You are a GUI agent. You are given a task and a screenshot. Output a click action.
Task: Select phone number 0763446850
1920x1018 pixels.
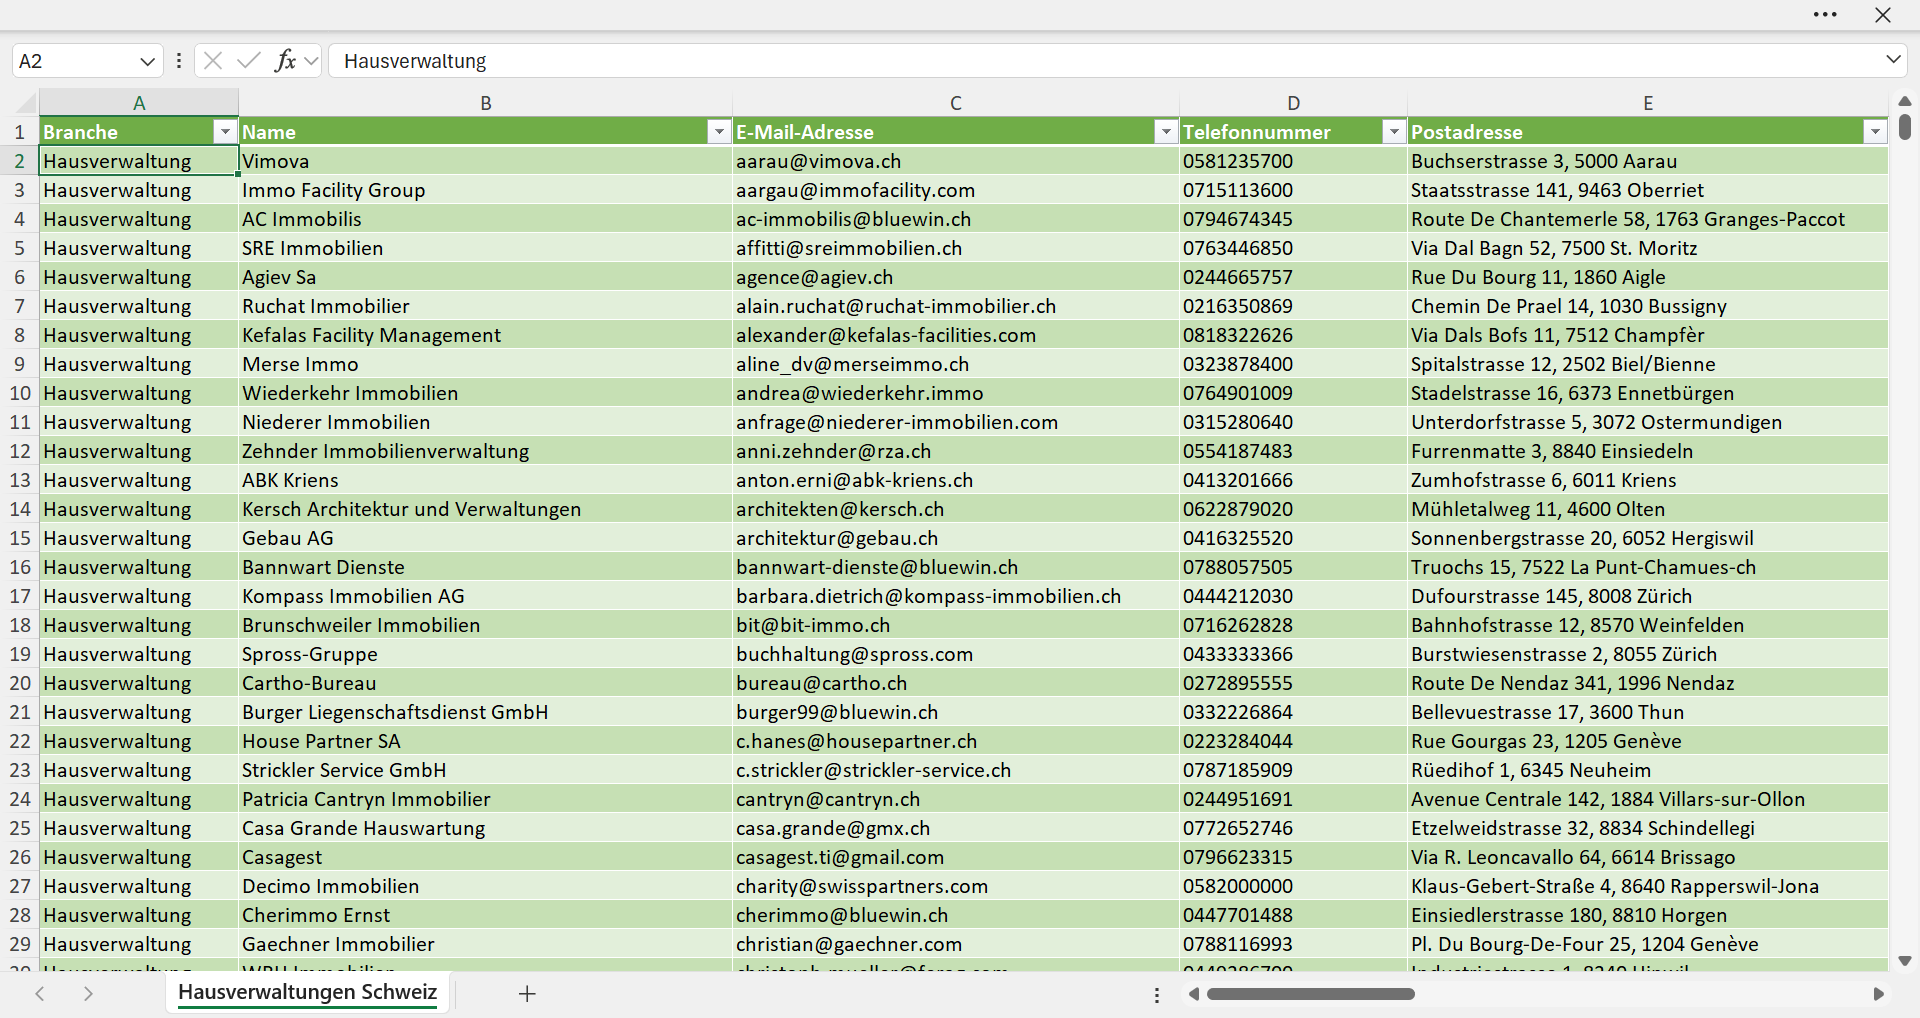(x=1294, y=248)
